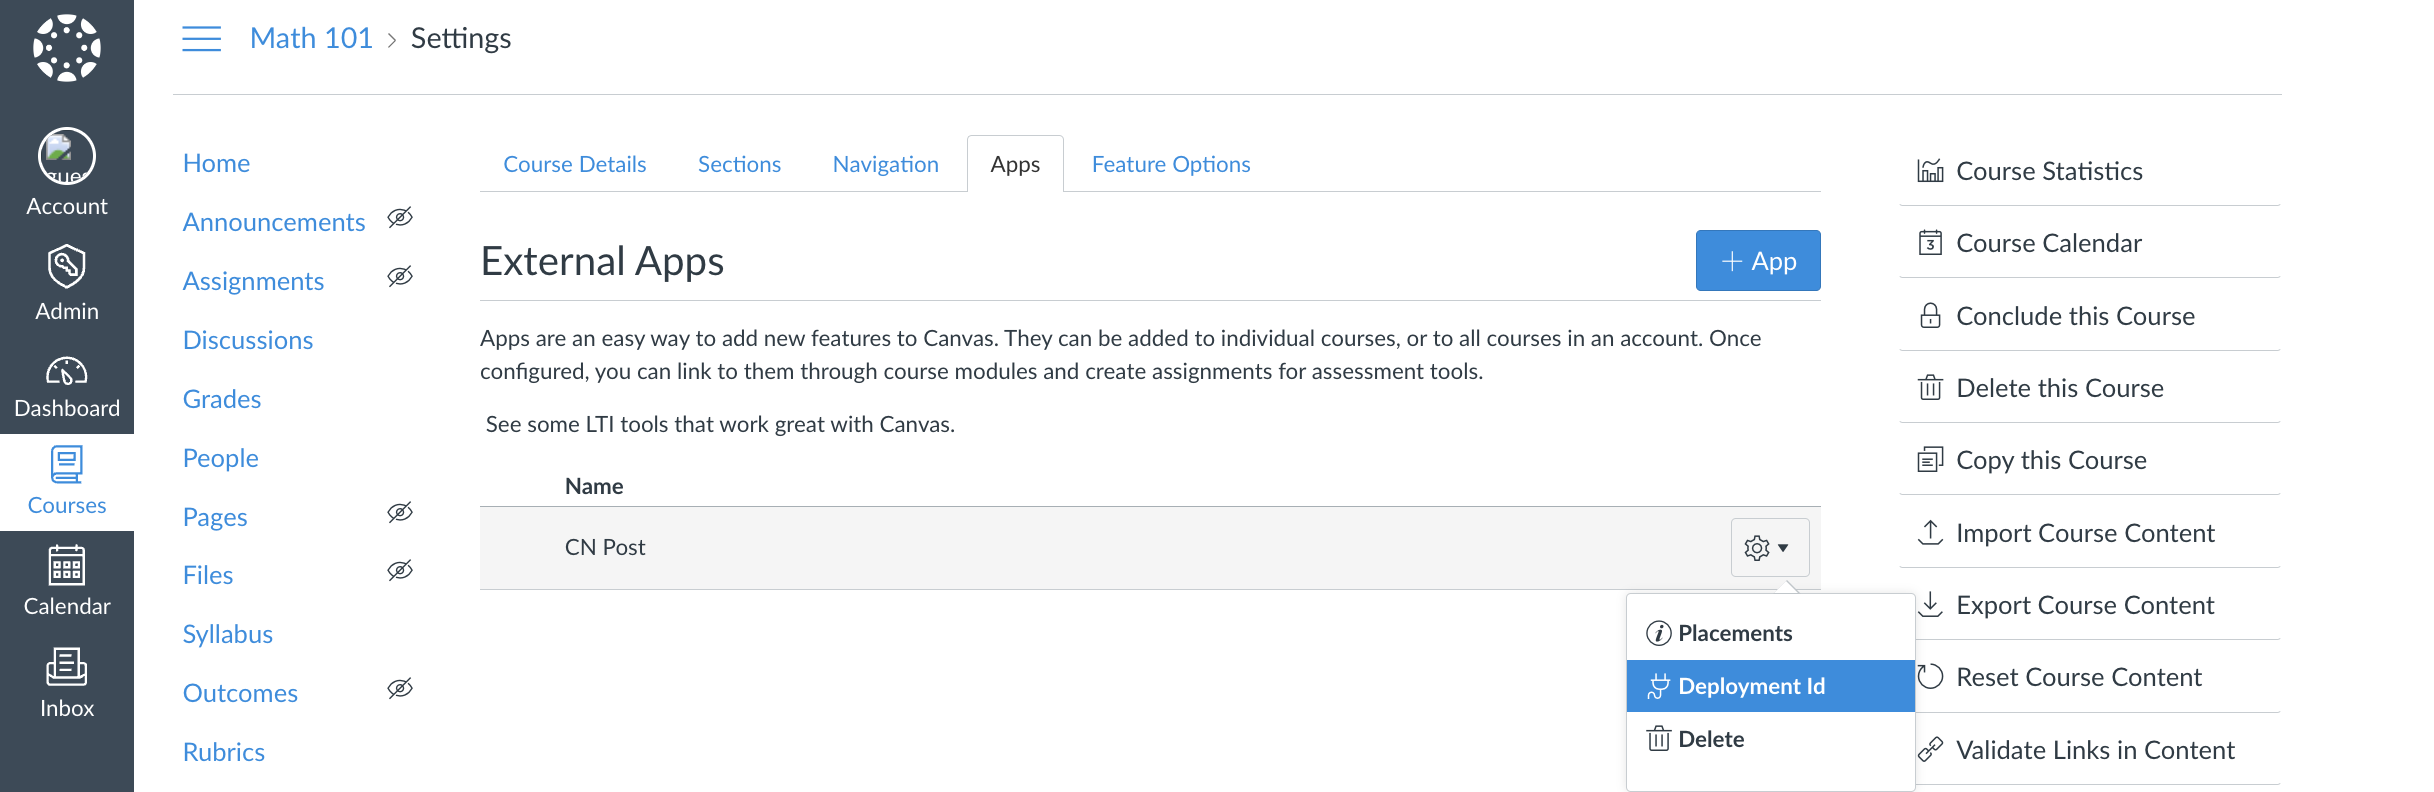The width and height of the screenshot is (2434, 792).
Task: Switch to the Feature Options tab
Action: [x=1170, y=164]
